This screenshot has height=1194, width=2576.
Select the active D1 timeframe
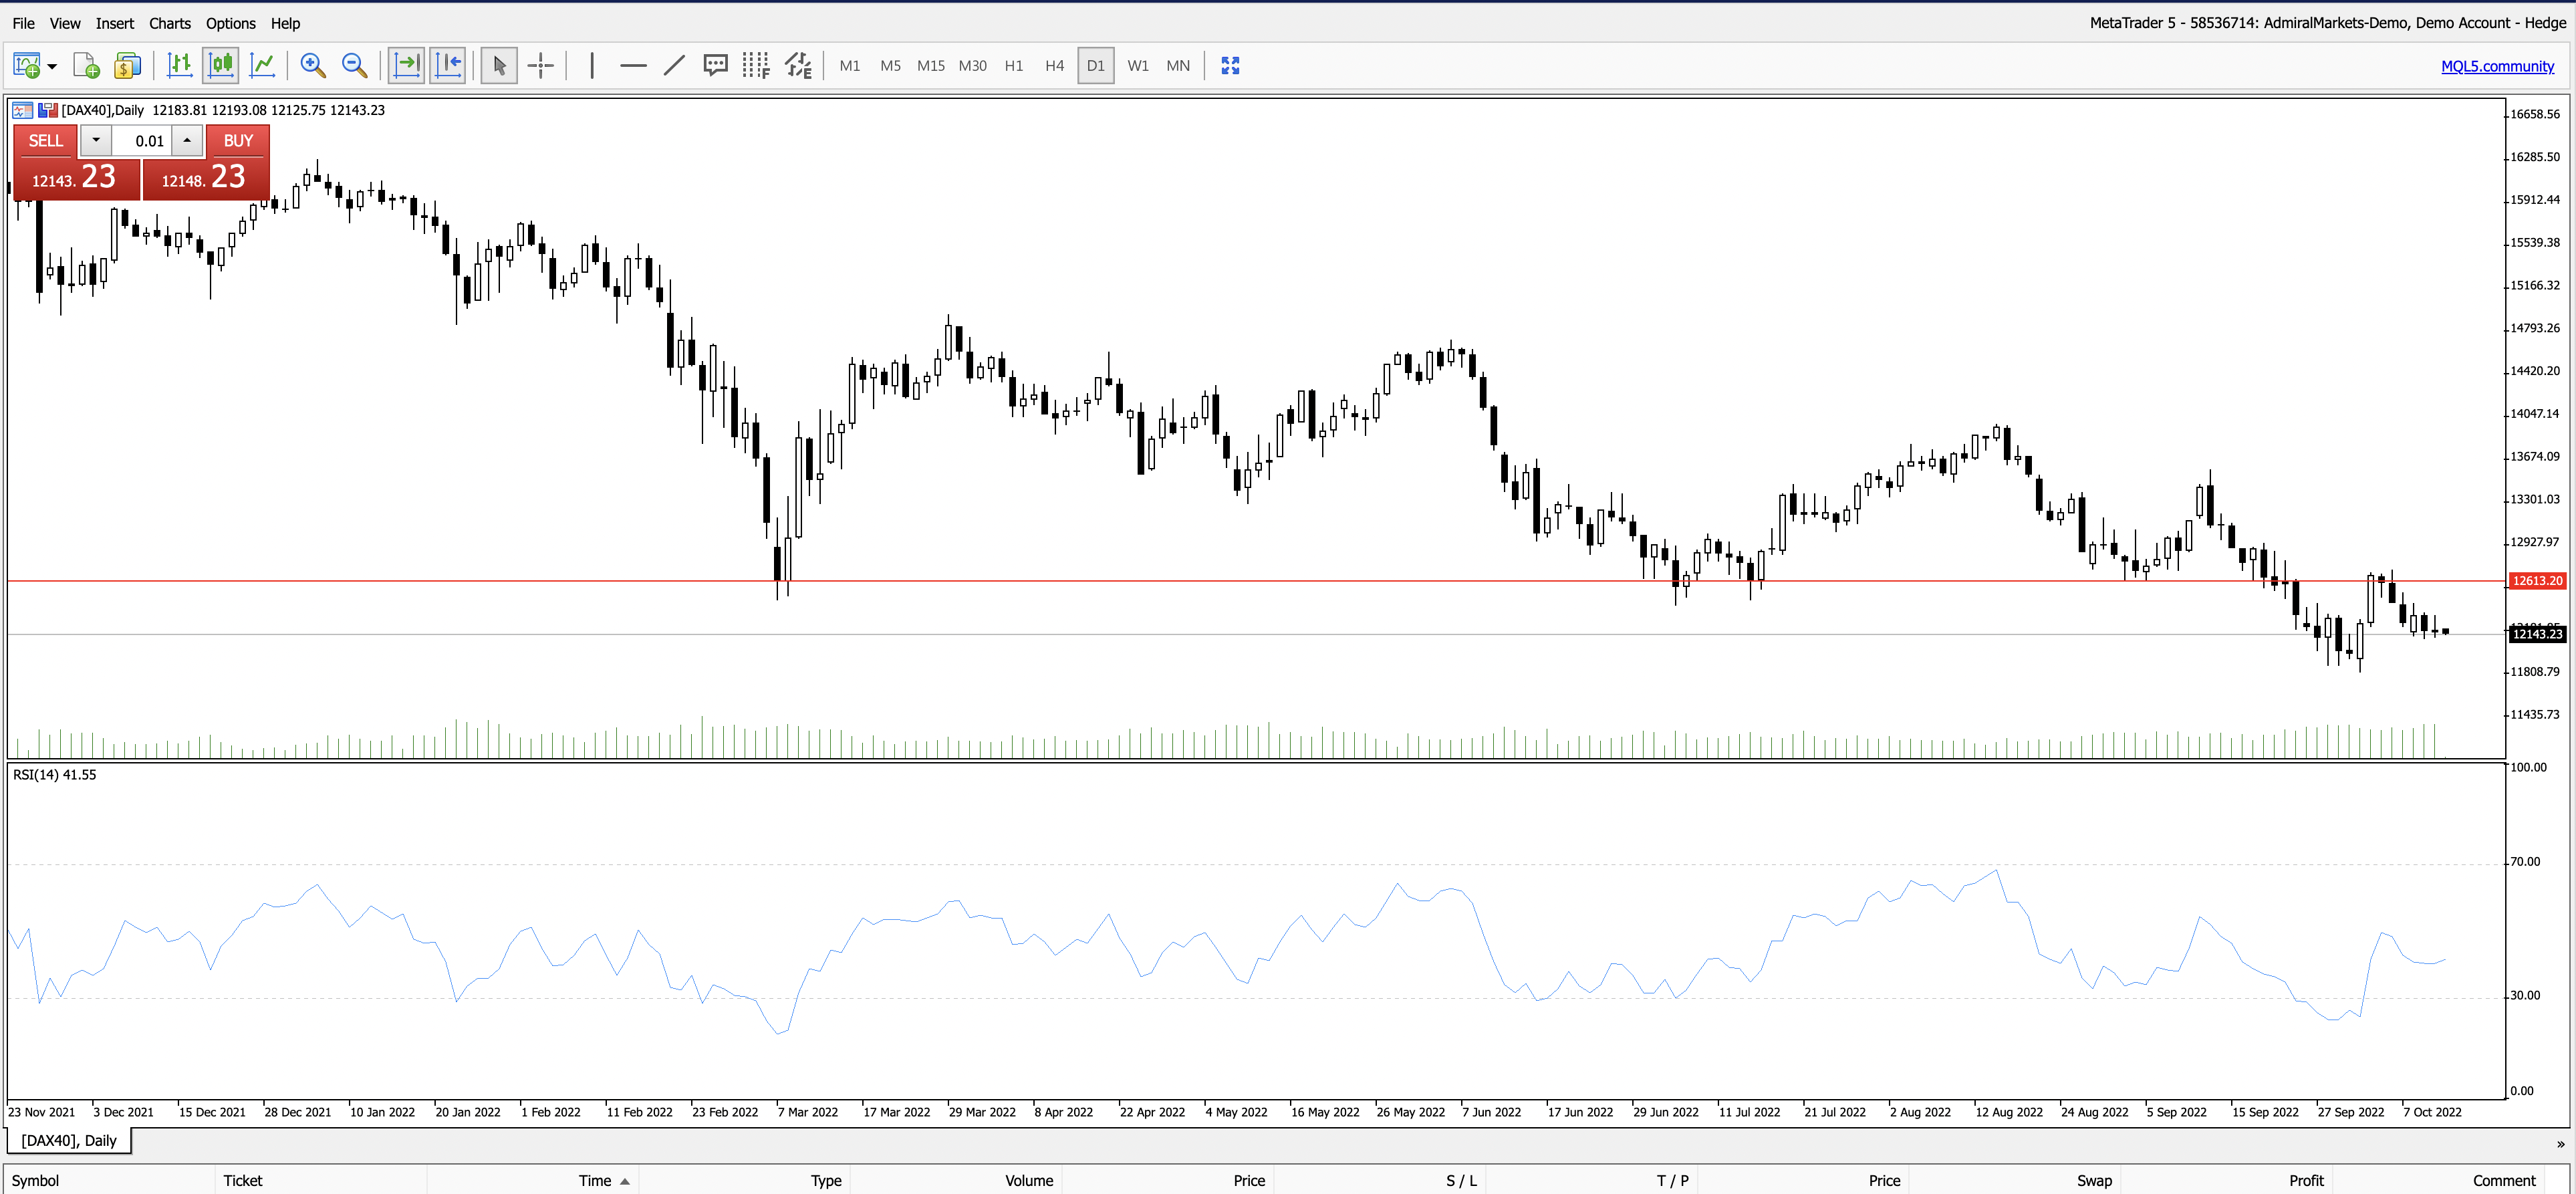coord(1096,66)
